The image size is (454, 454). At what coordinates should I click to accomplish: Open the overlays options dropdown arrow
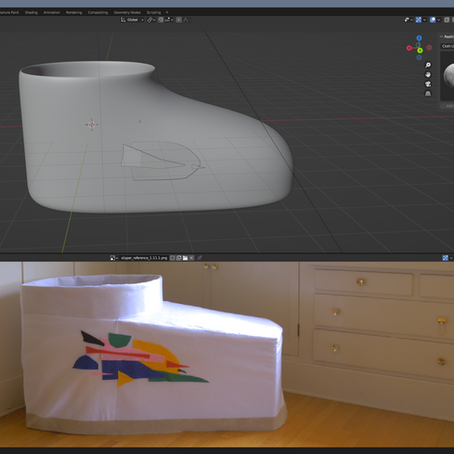[x=439, y=20]
